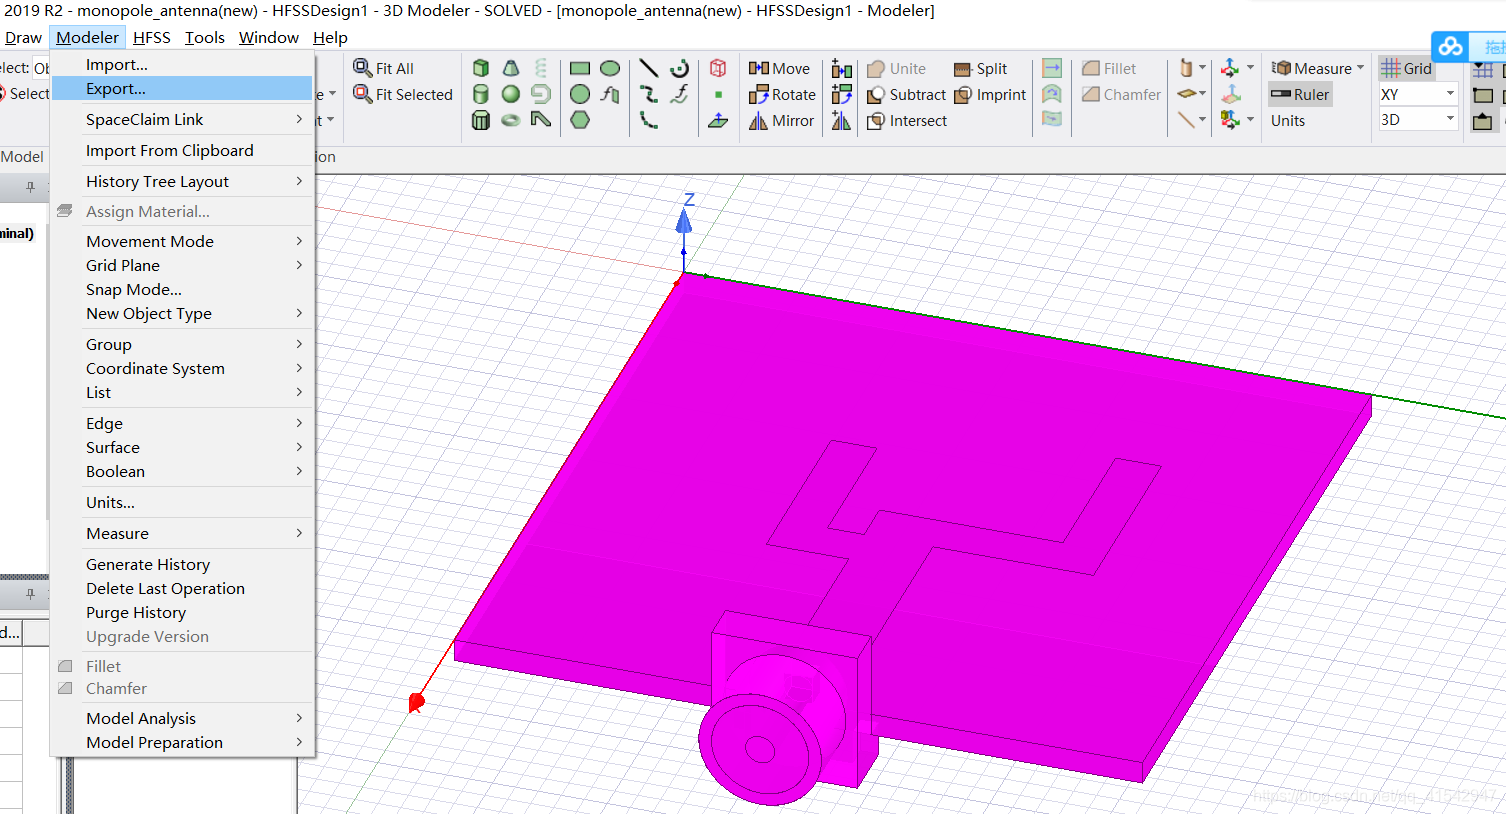Viewport: 1506px width, 814px height.
Task: Expand the Model Analysis submenu
Action: [x=182, y=718]
